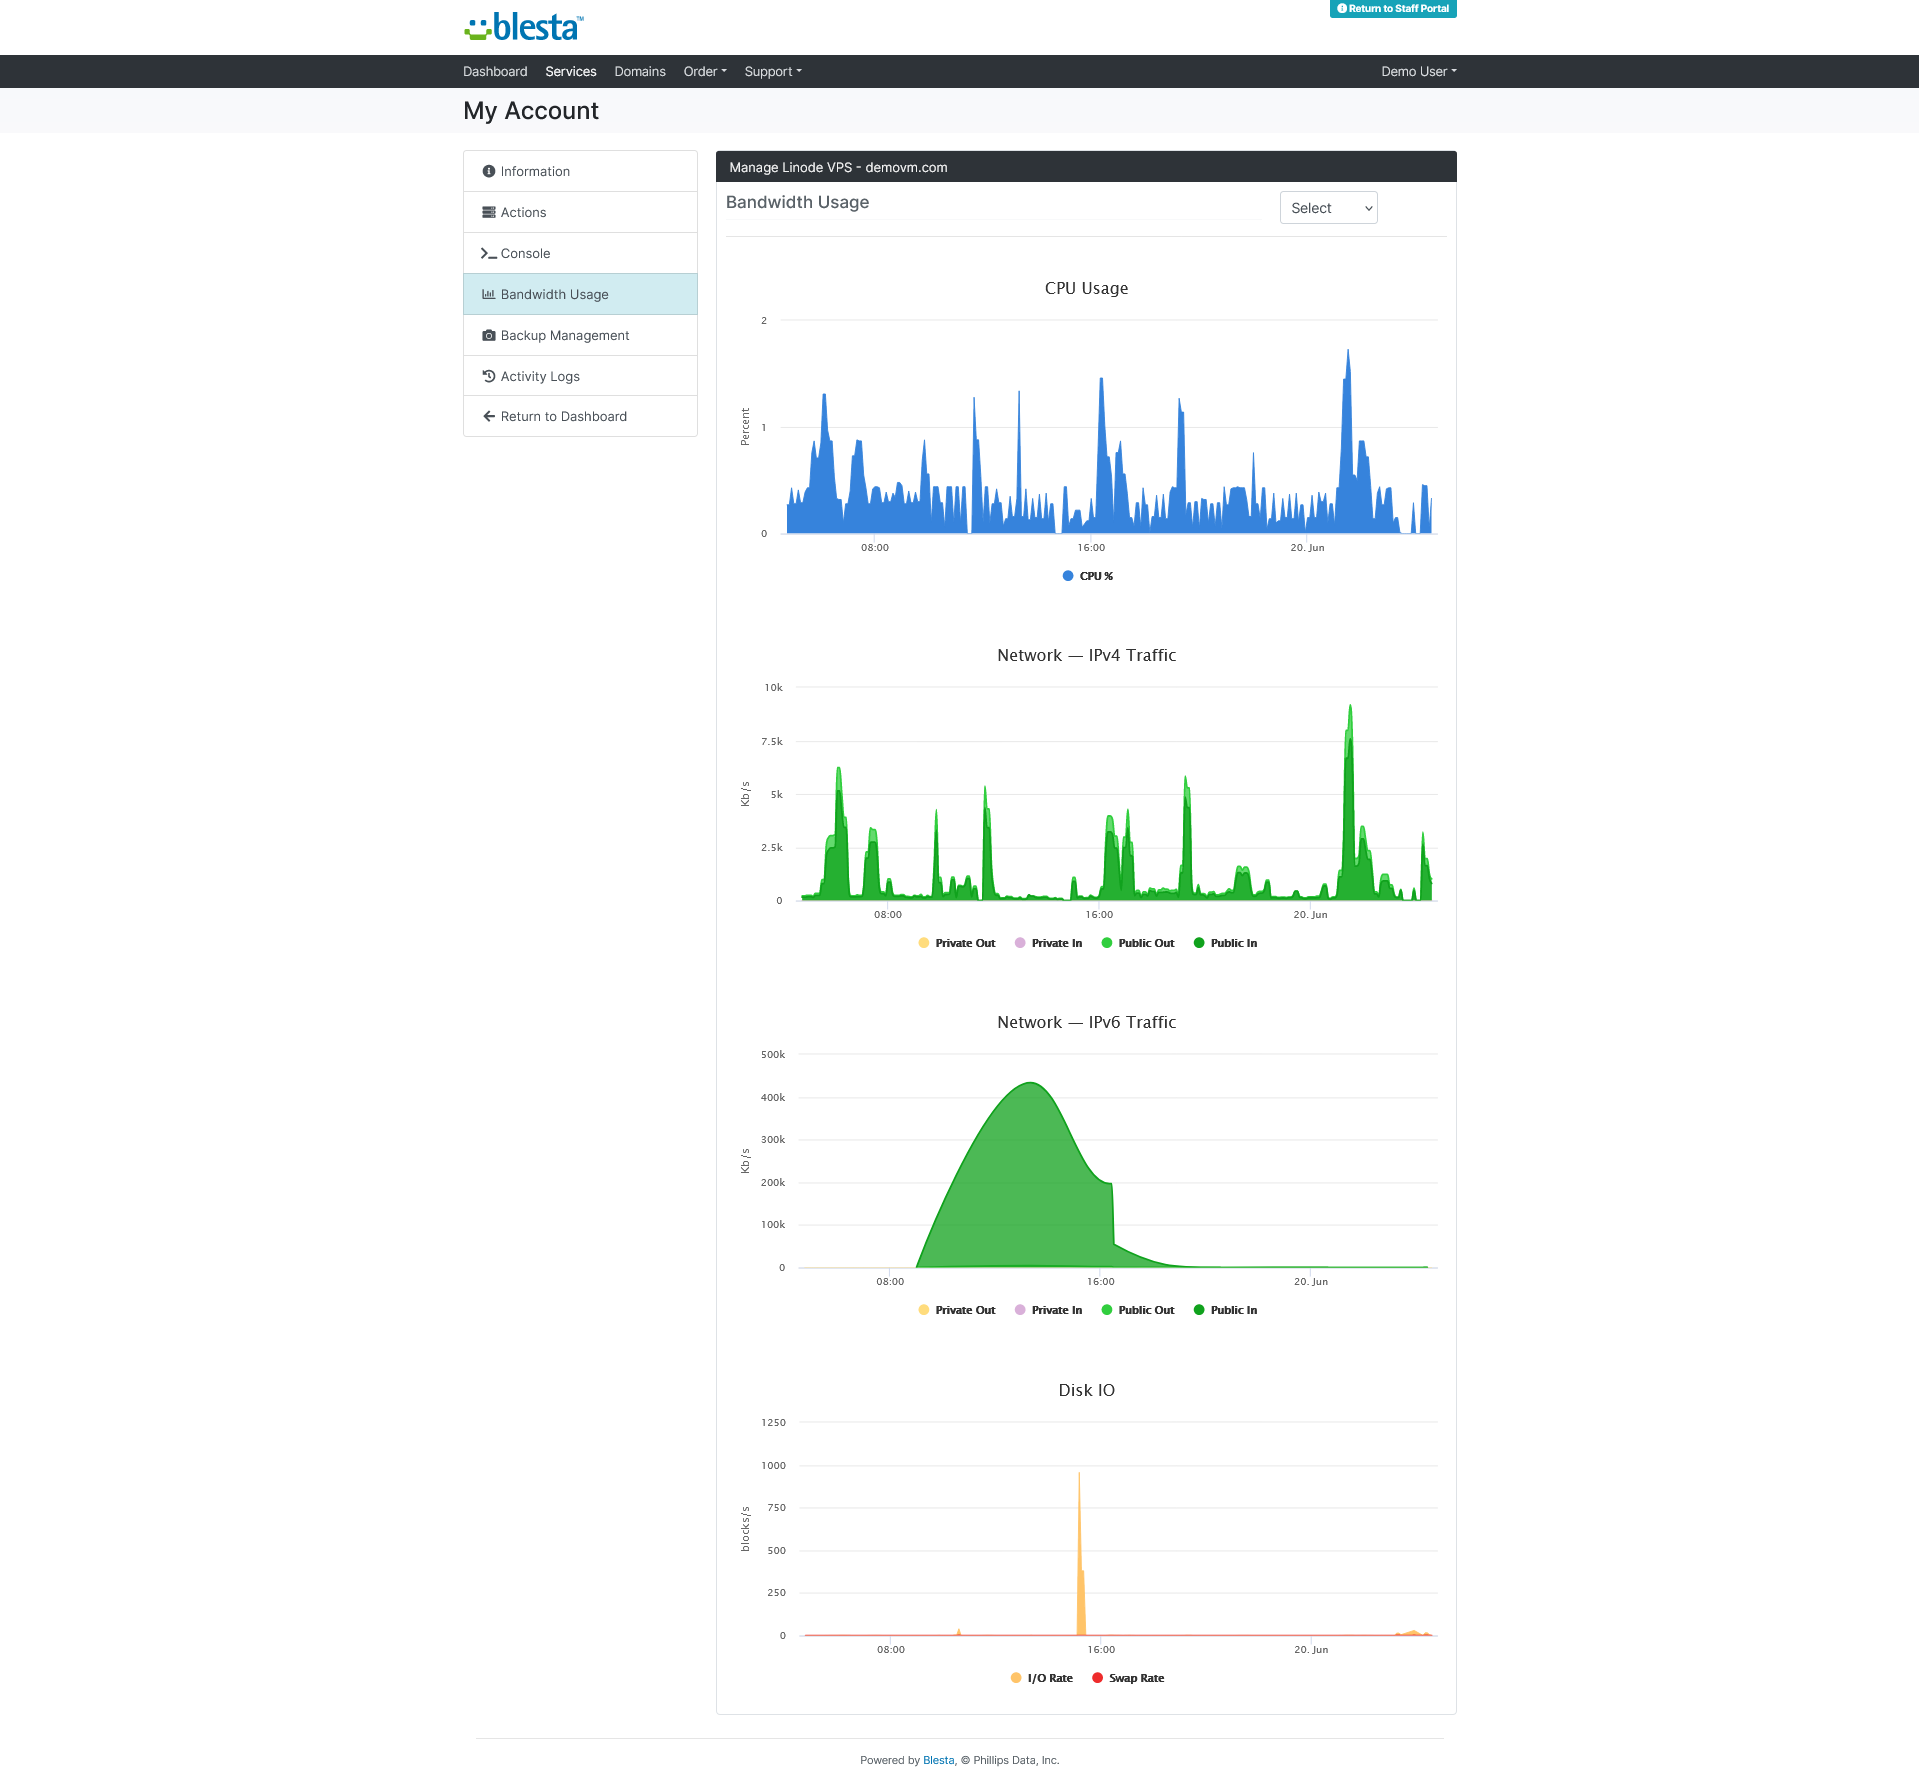This screenshot has height=1782, width=1920.
Task: Toggle IPv6 Public Out legend series
Action: click(x=1138, y=1310)
